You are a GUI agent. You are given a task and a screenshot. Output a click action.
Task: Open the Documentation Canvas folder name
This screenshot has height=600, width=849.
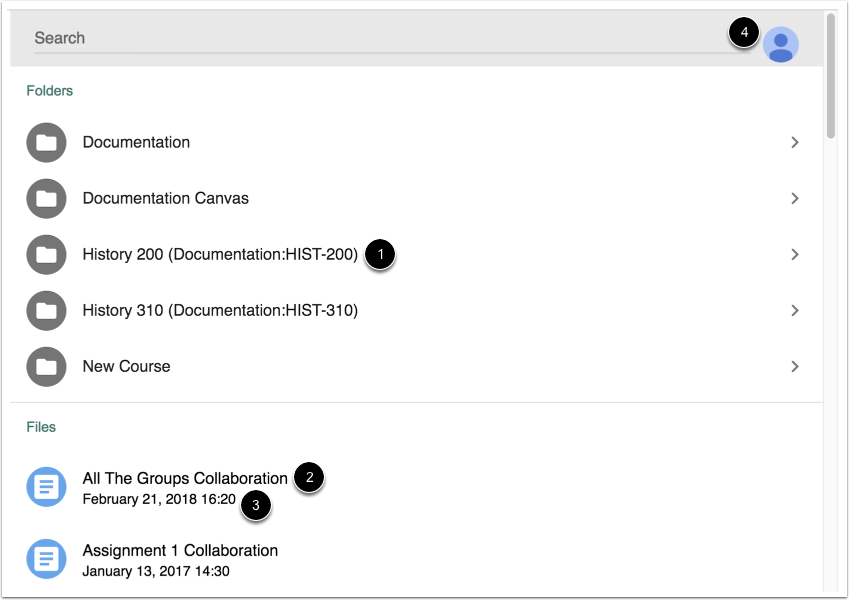tap(165, 199)
